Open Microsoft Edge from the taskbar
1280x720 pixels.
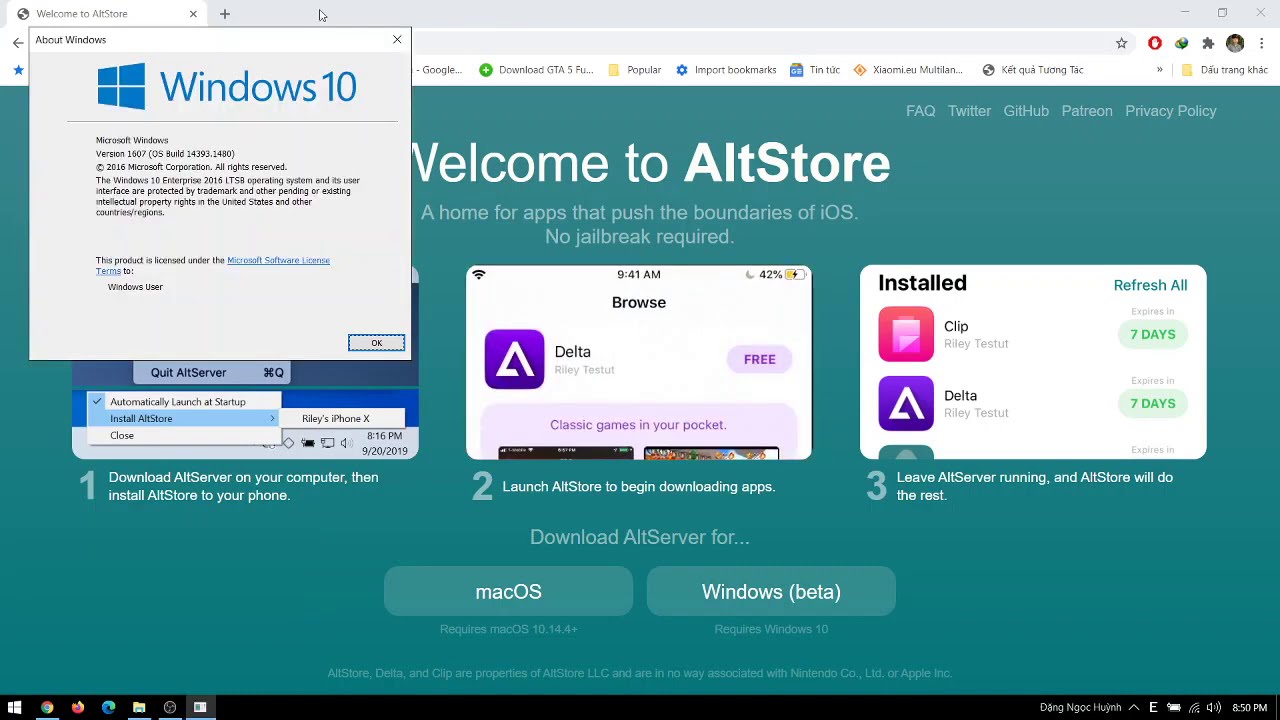pos(108,707)
